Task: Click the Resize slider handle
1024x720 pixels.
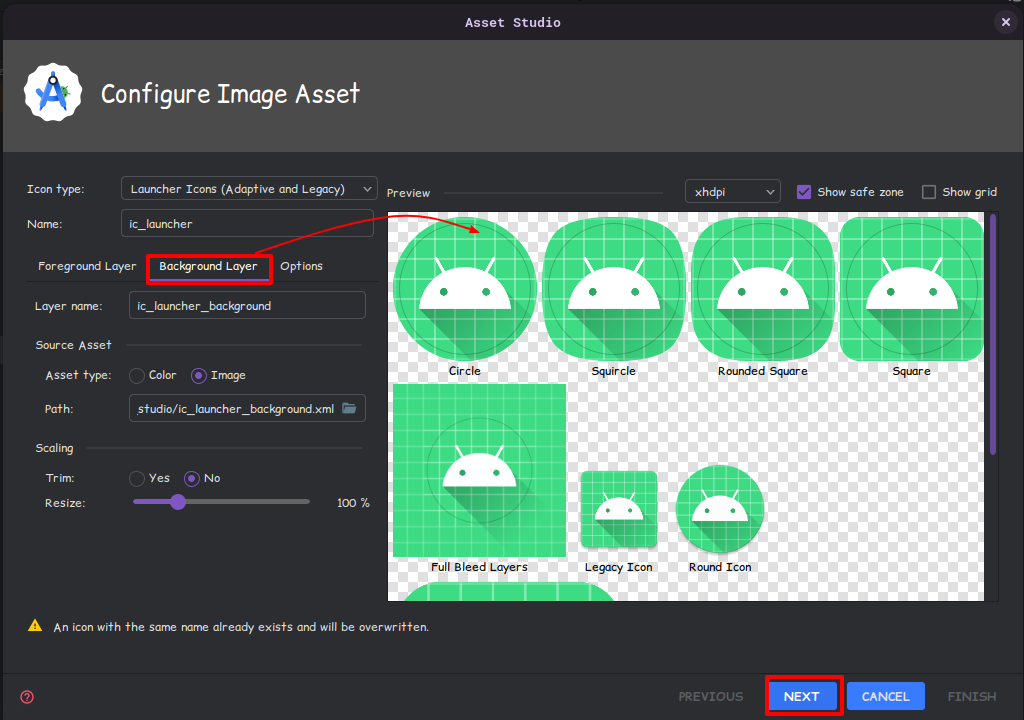Action: coord(178,502)
